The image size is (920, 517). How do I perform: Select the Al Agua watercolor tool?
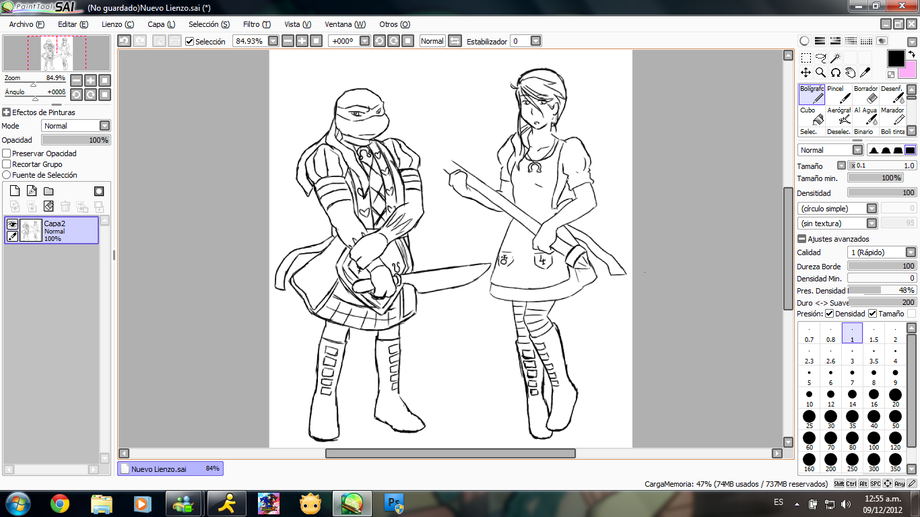pos(865,116)
